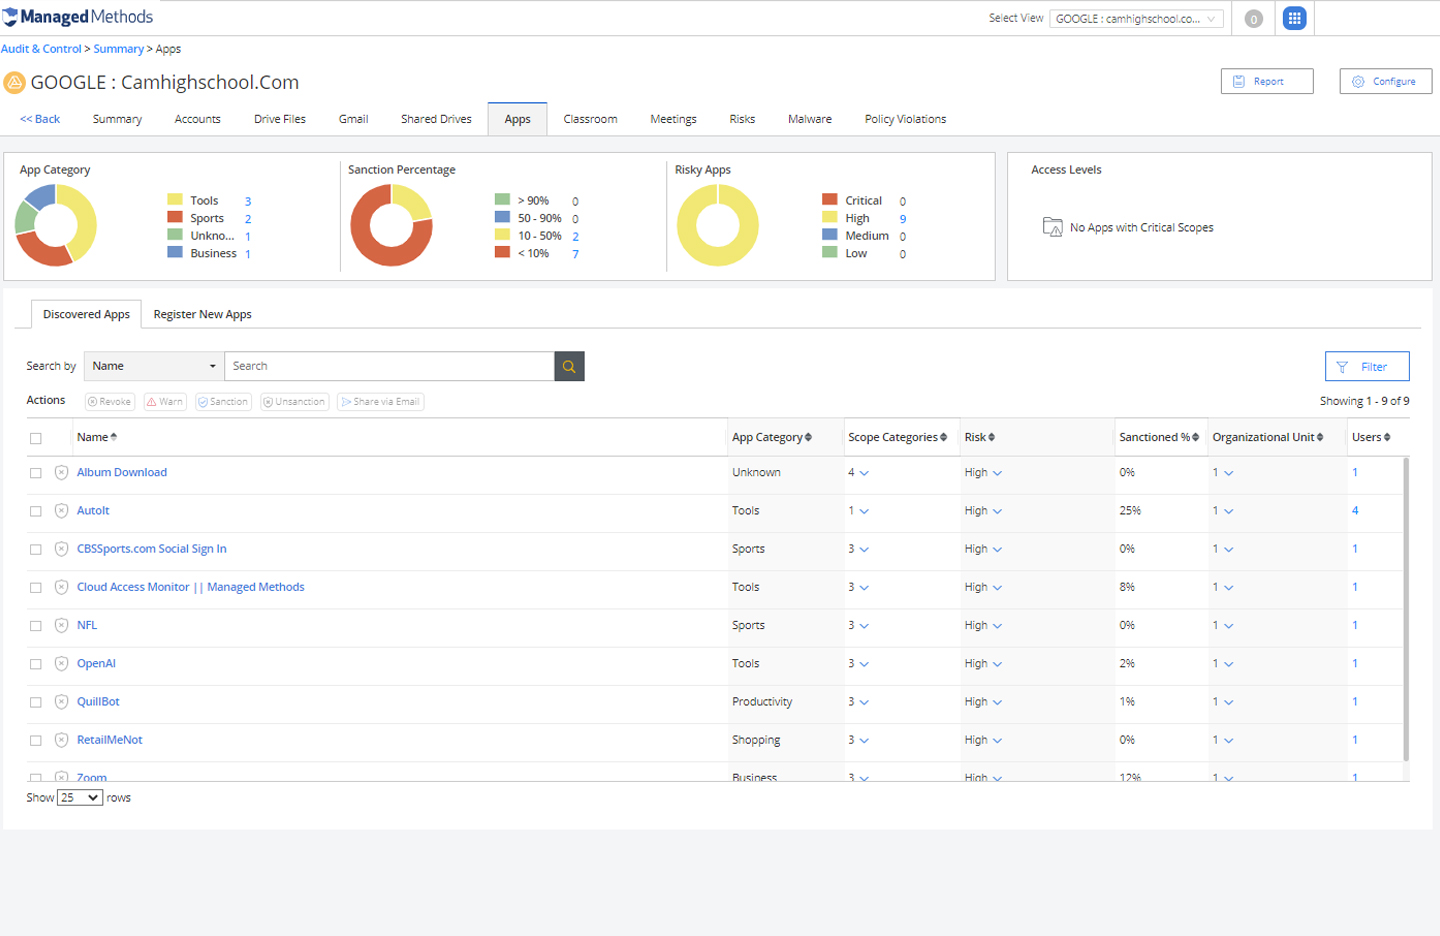
Task: Sort by Sanctioned % column arrows
Action: click(1195, 437)
